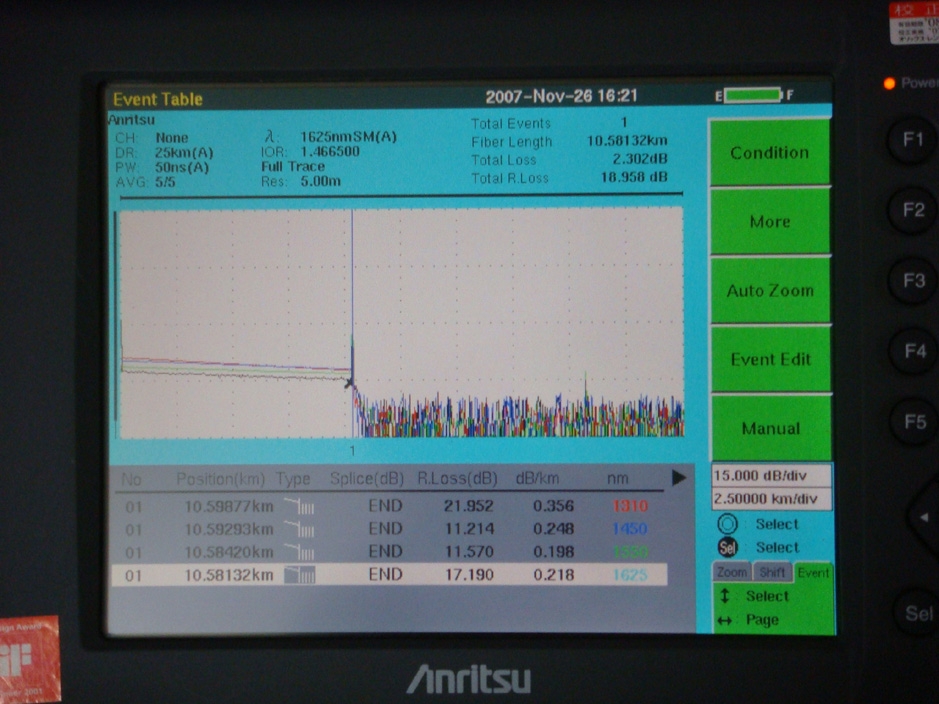Click return loss value 11.214
The width and height of the screenshot is (939, 704).
(x=469, y=529)
